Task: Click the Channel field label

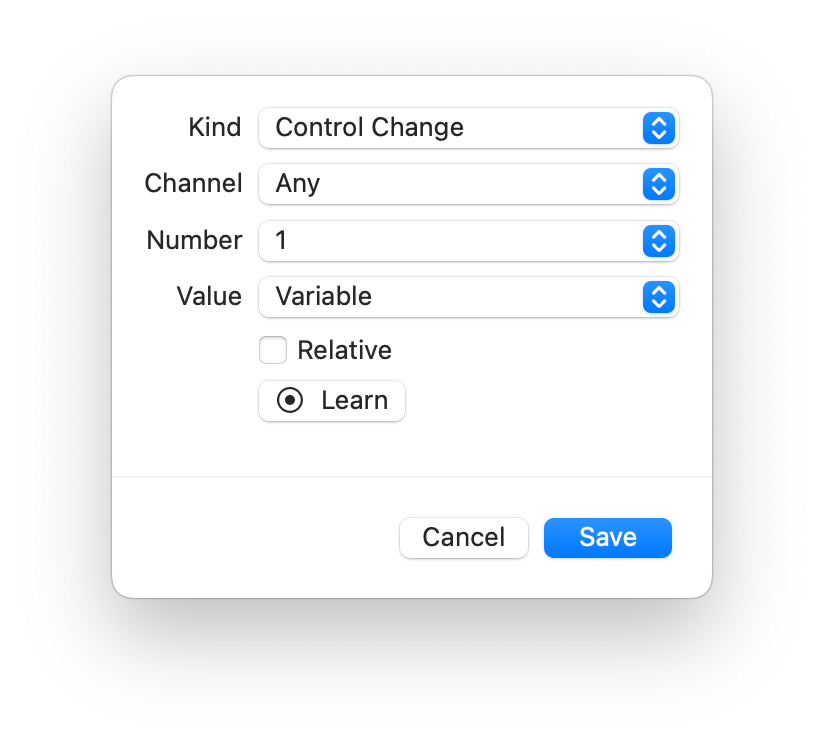Action: tap(193, 184)
